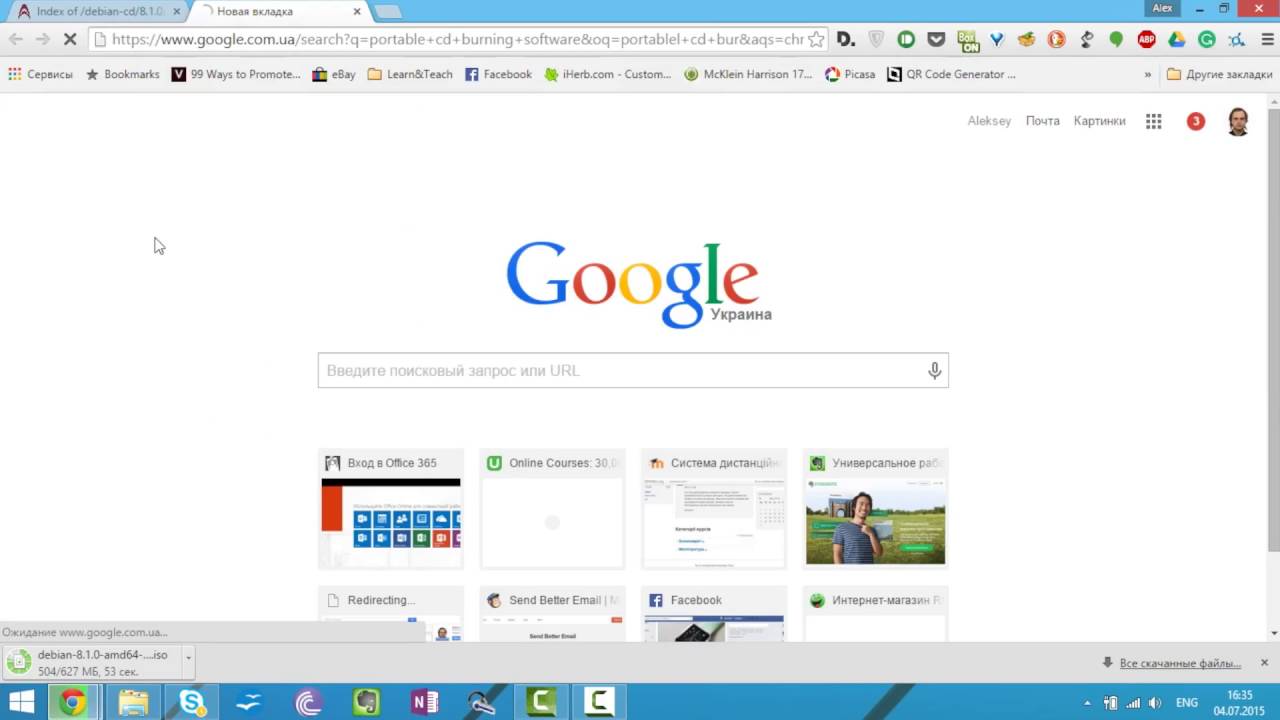
Task: Open the Сервисы apps bookmark
Action: [40, 74]
